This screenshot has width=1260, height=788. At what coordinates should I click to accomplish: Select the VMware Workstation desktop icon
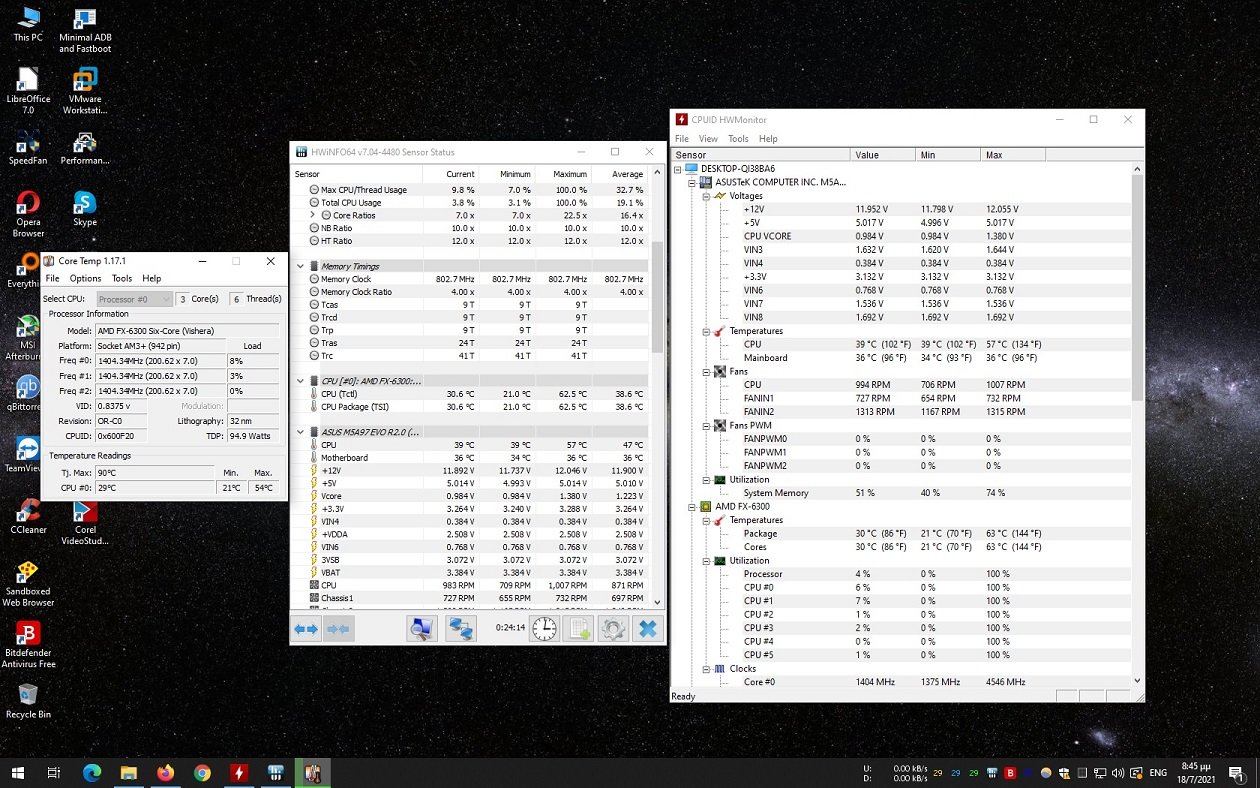click(x=85, y=91)
